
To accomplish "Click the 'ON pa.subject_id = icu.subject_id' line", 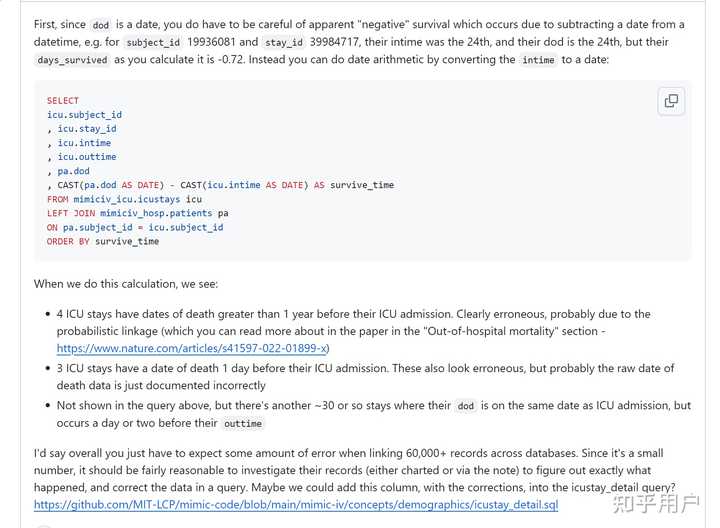I will (135, 227).
